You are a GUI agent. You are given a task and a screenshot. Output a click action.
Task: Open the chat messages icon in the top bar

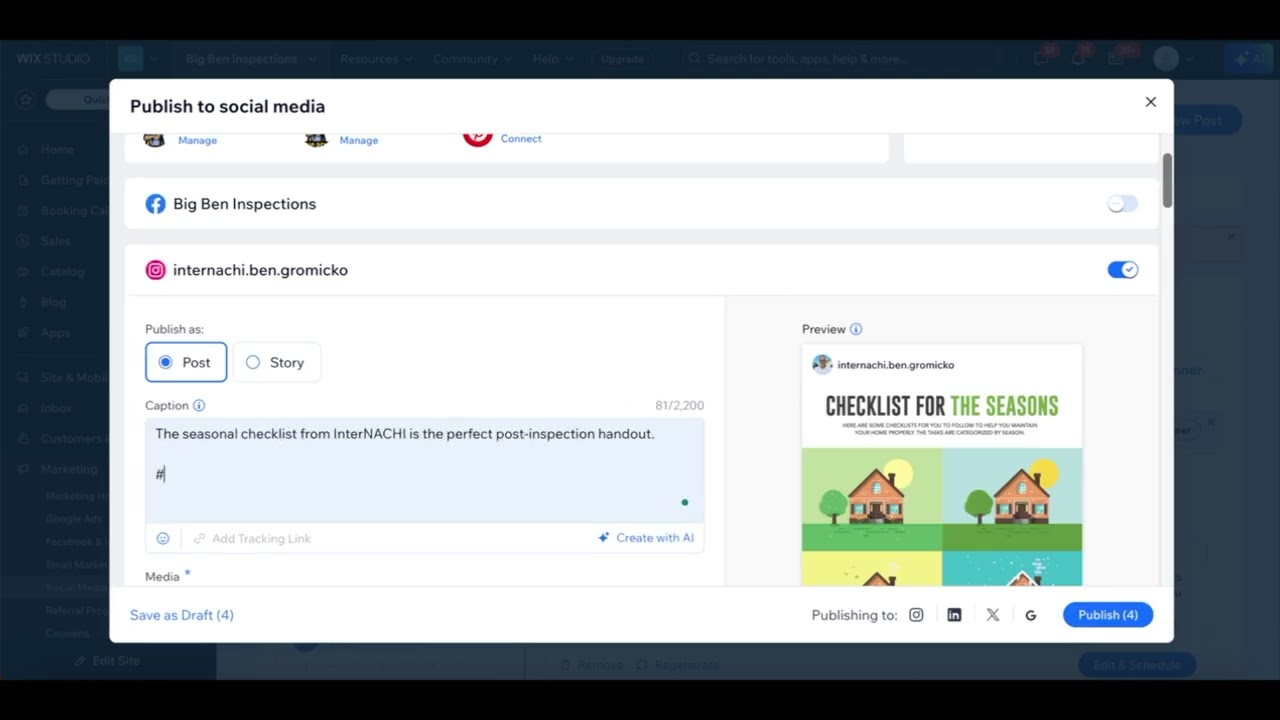pos(1041,59)
